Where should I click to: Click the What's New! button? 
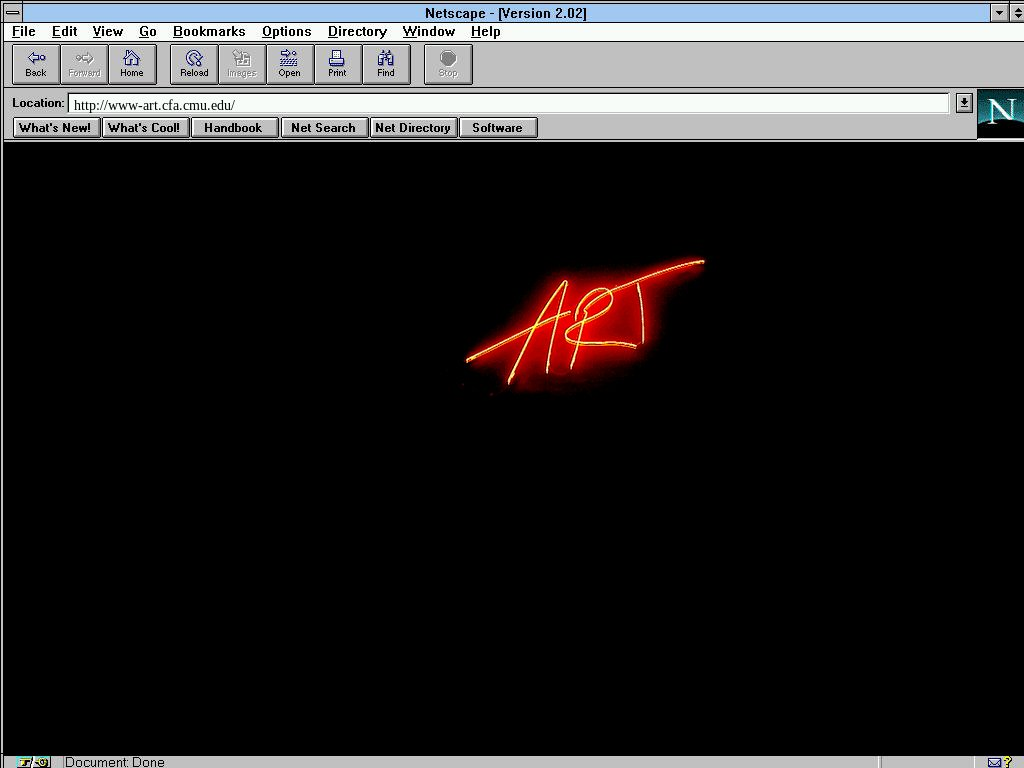[55, 128]
